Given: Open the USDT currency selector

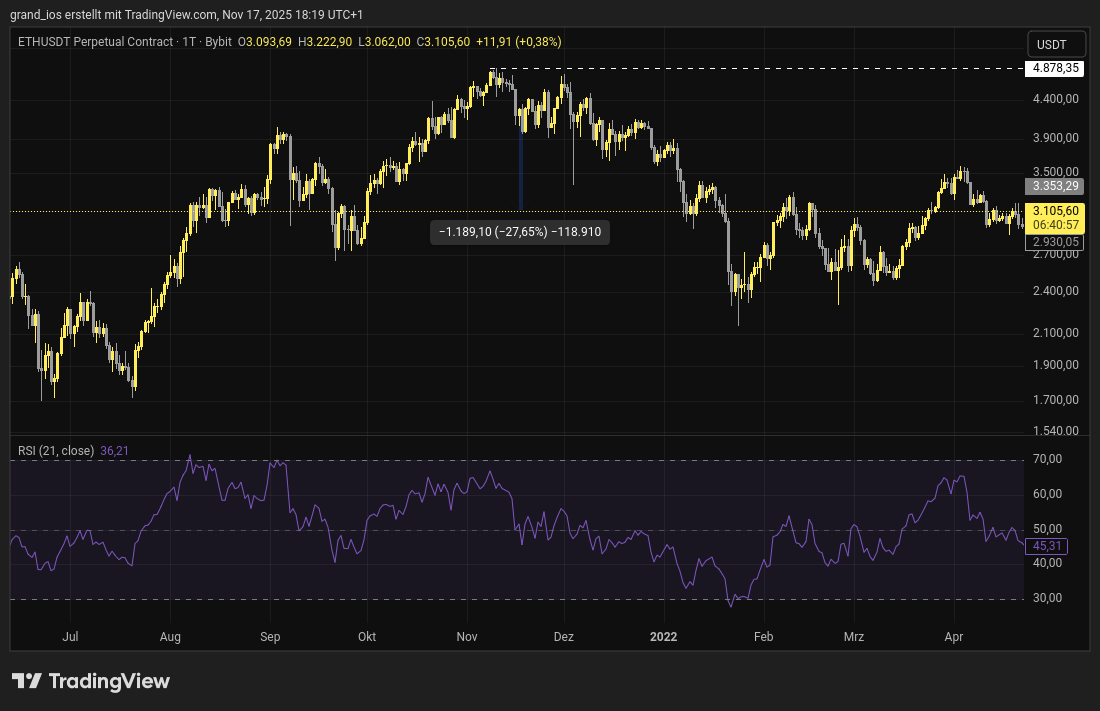Looking at the screenshot, I should pyautogui.click(x=1055, y=44).
